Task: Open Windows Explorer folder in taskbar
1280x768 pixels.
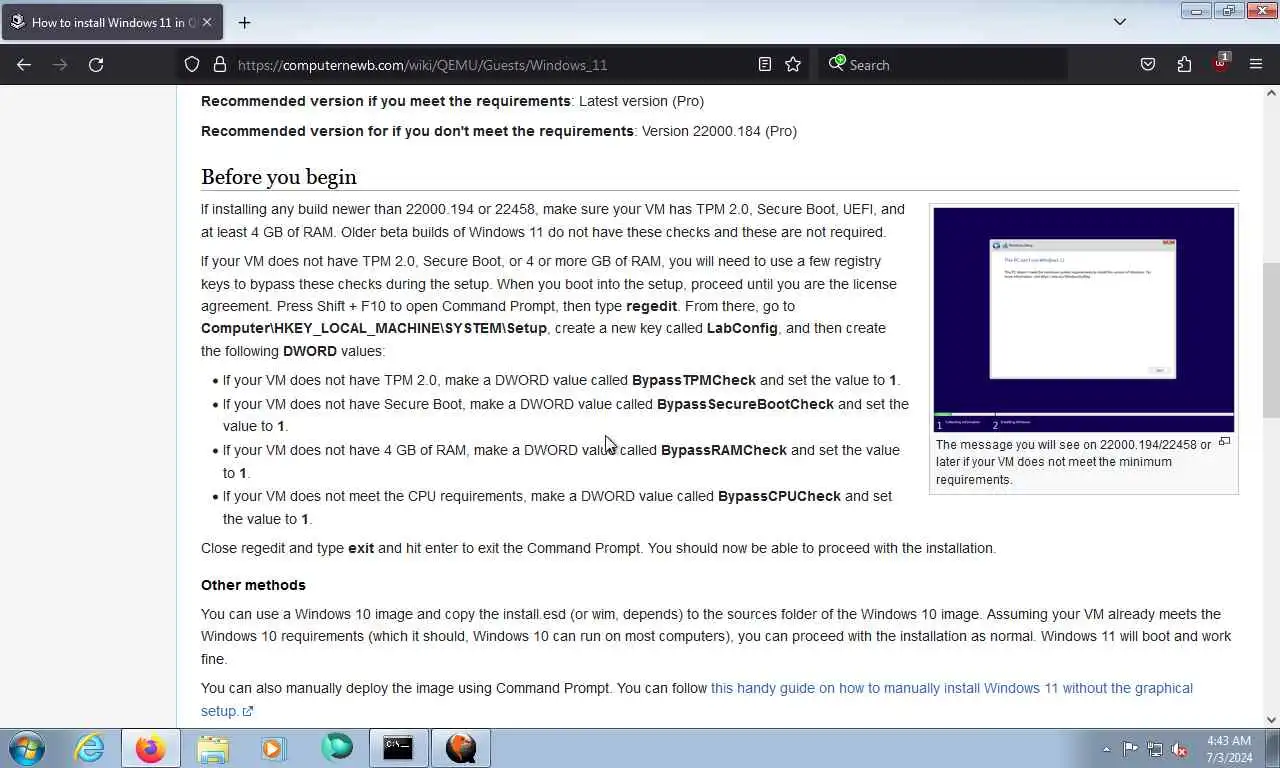Action: click(213, 748)
